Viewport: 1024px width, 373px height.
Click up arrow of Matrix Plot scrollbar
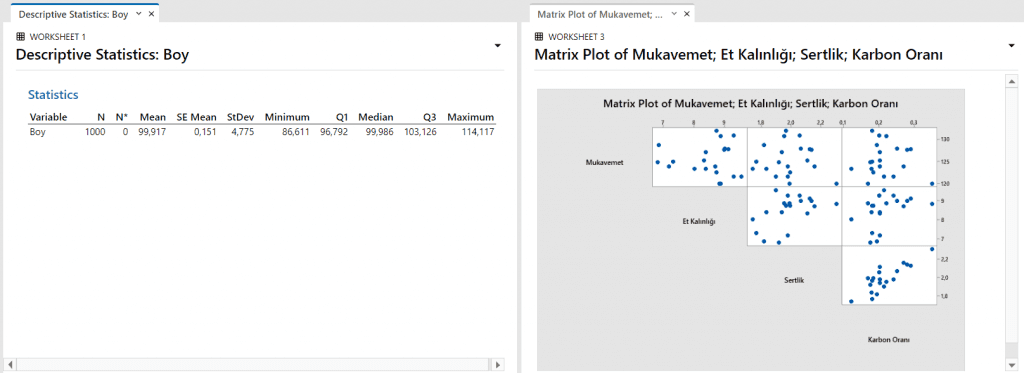coord(1012,82)
